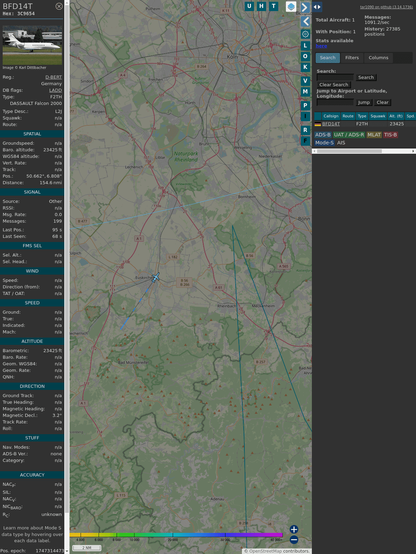416x554 pixels.
Task: Click the altitude color scale bar
Action: (x=176, y=535)
